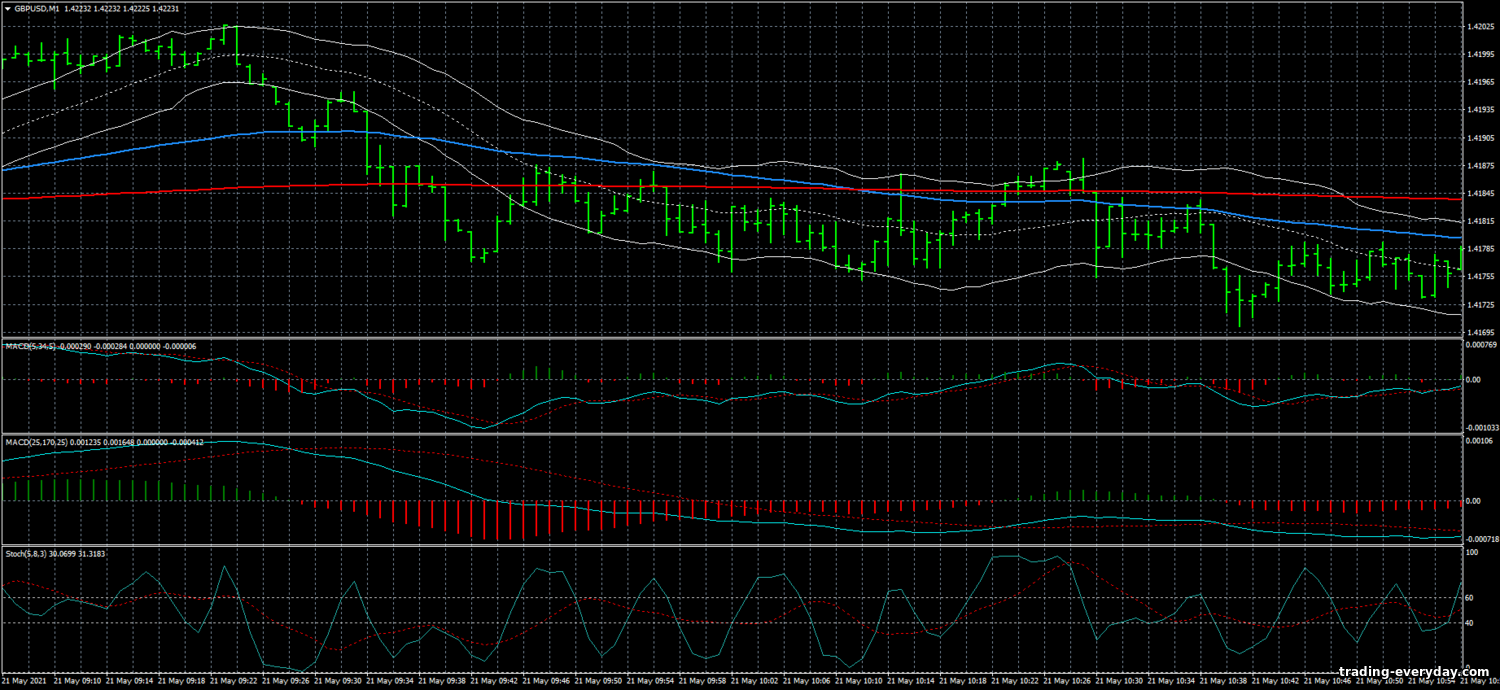Viewport: 1500px width, 690px height.
Task: Click price level 1.41695 on the scale
Action: pos(1479,331)
